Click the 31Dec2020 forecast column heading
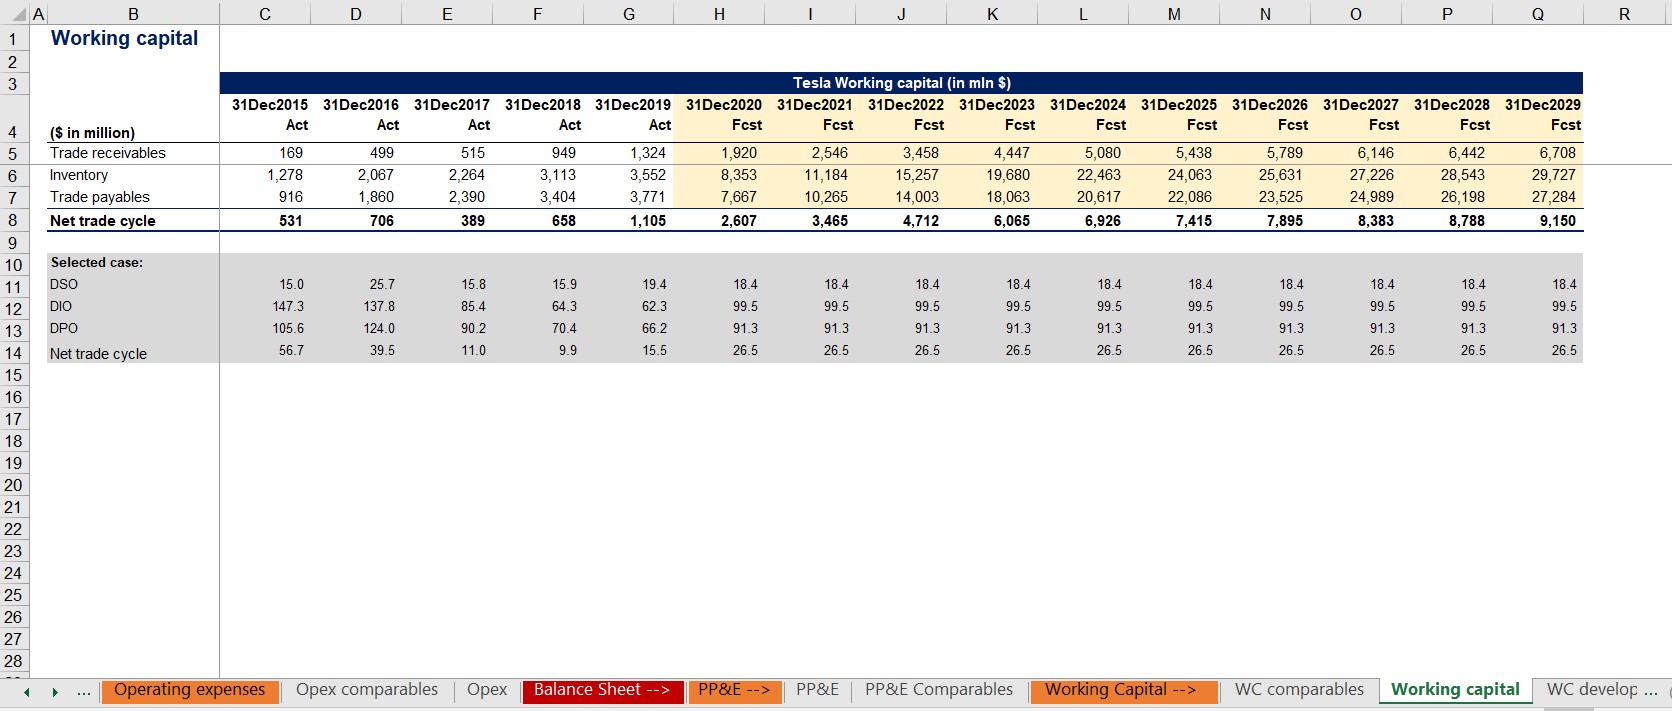The height and width of the screenshot is (711, 1672). (724, 104)
